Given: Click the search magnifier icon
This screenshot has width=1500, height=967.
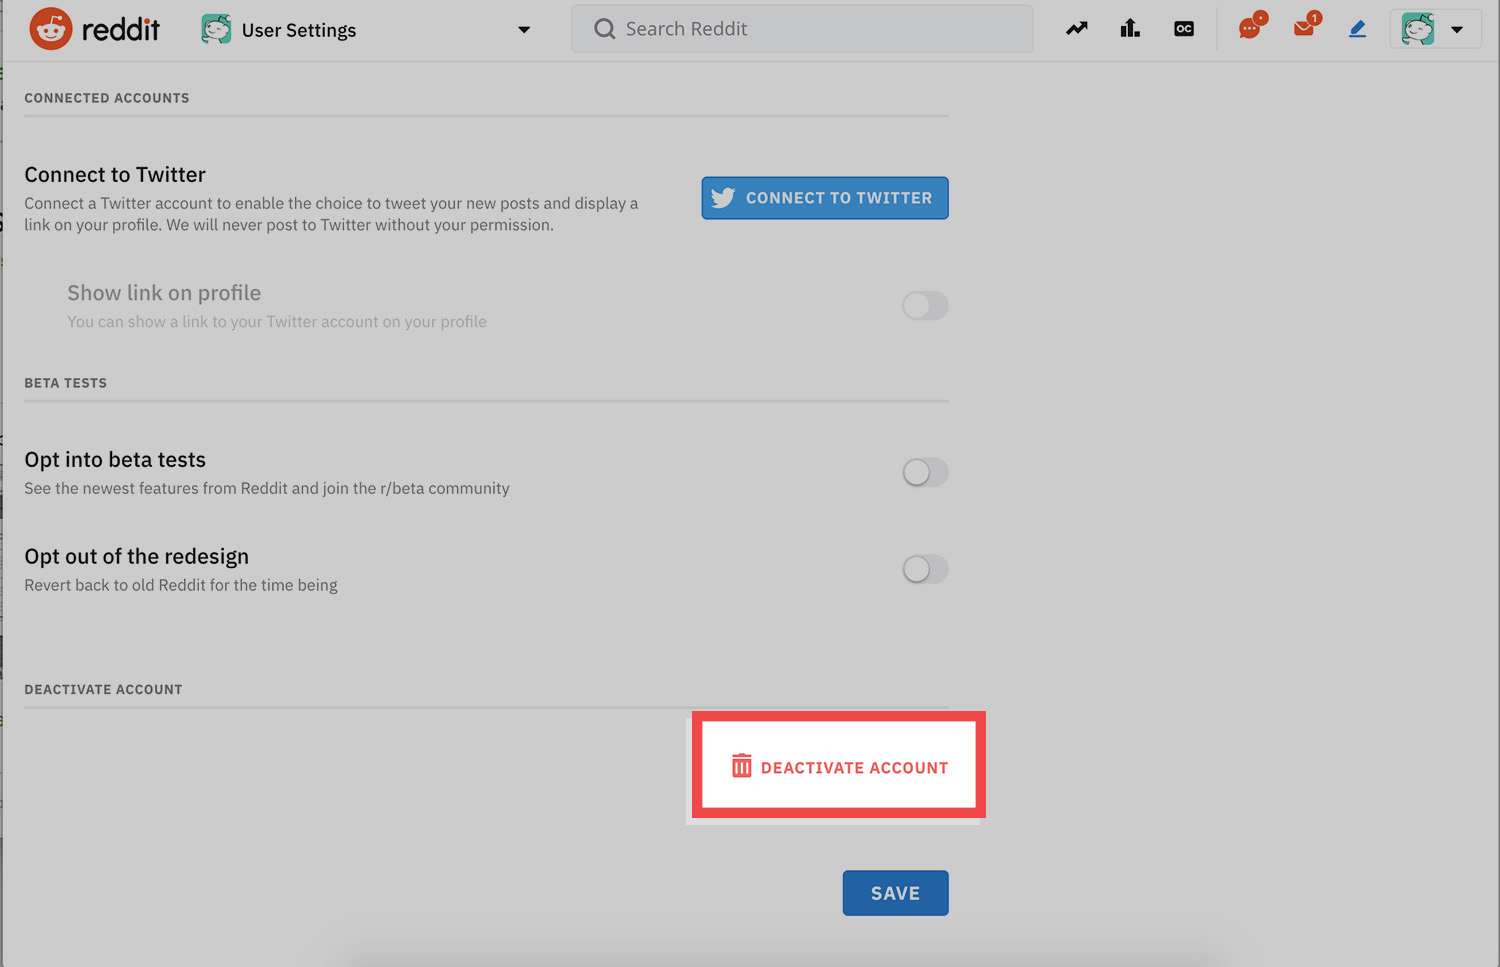Looking at the screenshot, I should pos(604,29).
